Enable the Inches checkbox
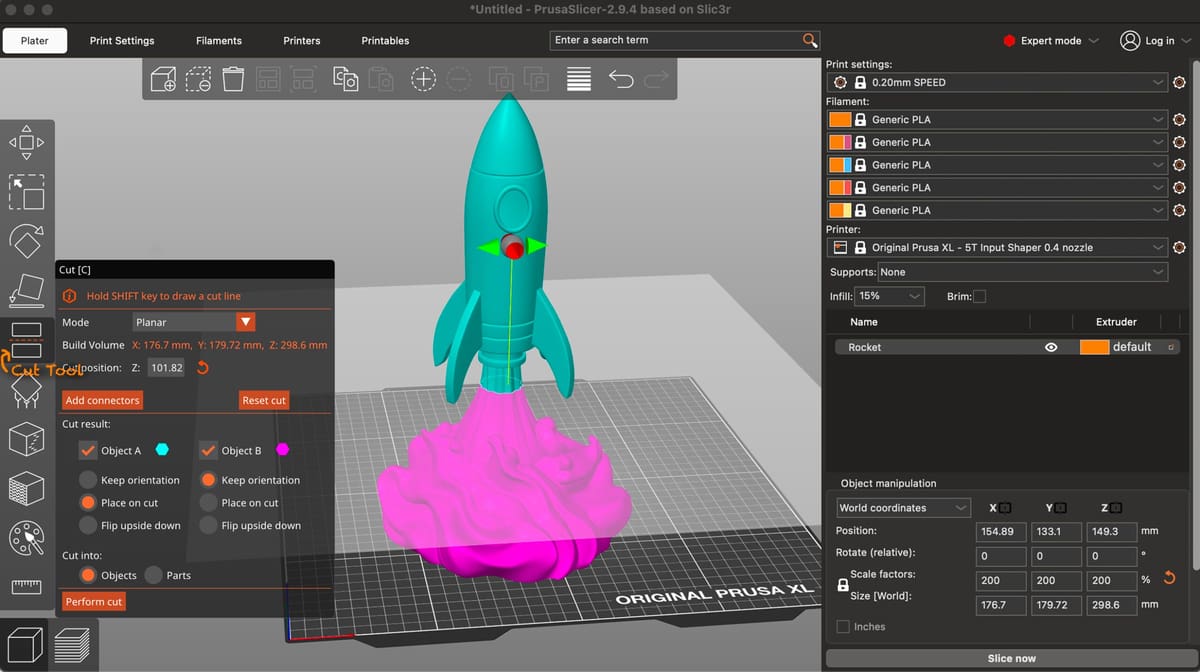Screen dimensions: 1200x672 pos(843,626)
